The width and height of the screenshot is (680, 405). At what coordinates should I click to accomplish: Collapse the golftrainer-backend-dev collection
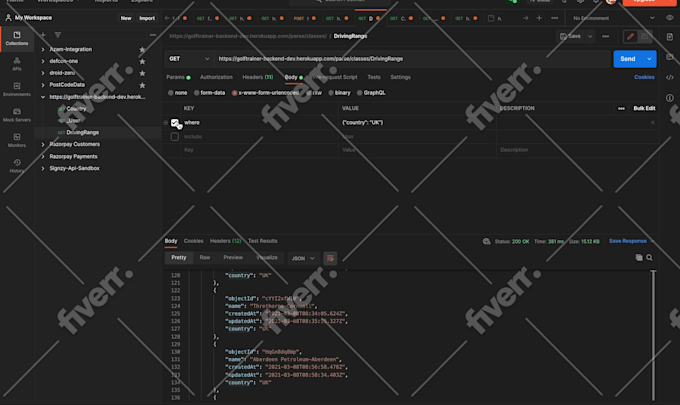(43, 97)
